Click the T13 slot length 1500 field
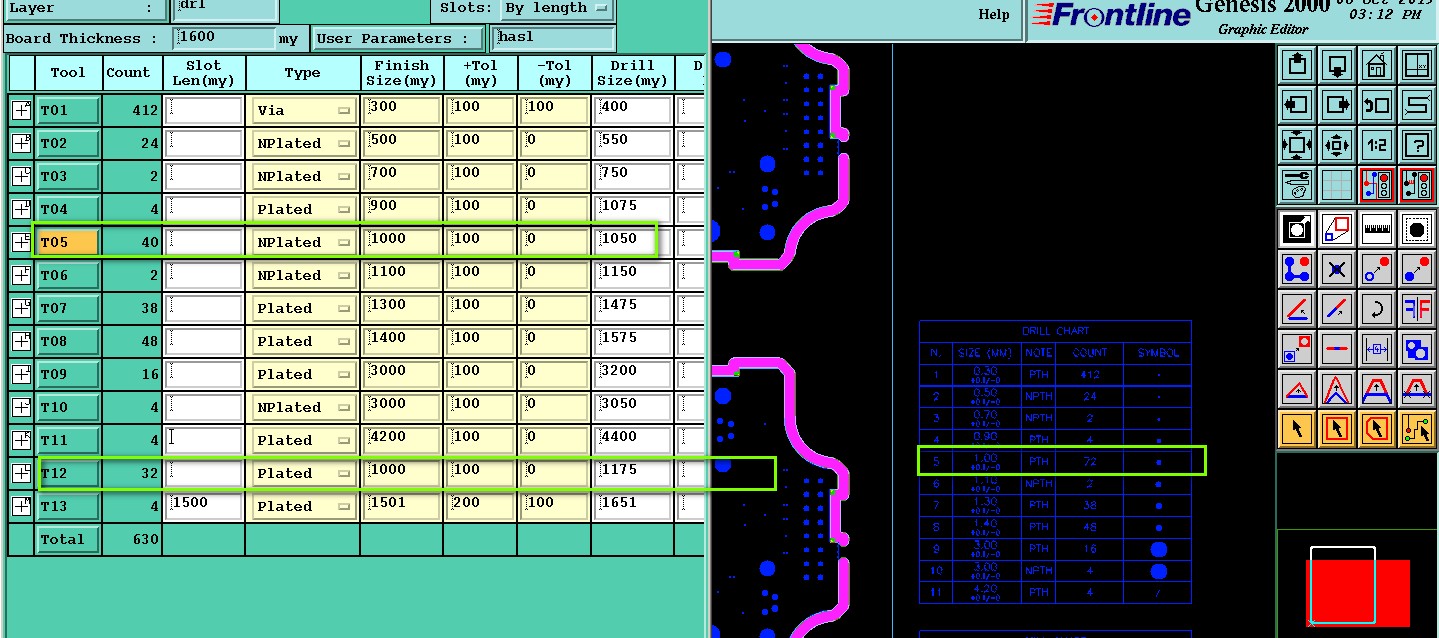The width and height of the screenshot is (1439, 638). [x=205, y=506]
